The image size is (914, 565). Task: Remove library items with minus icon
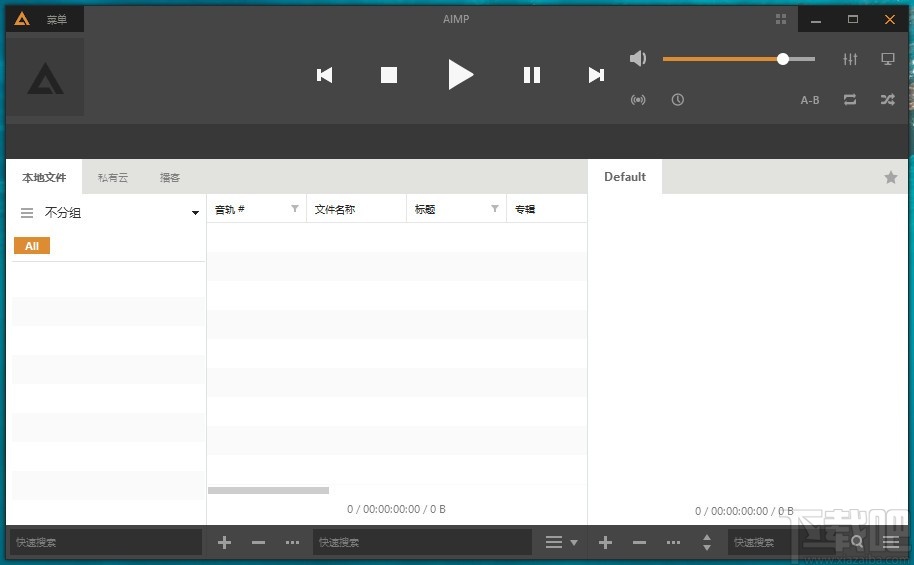pyautogui.click(x=258, y=543)
